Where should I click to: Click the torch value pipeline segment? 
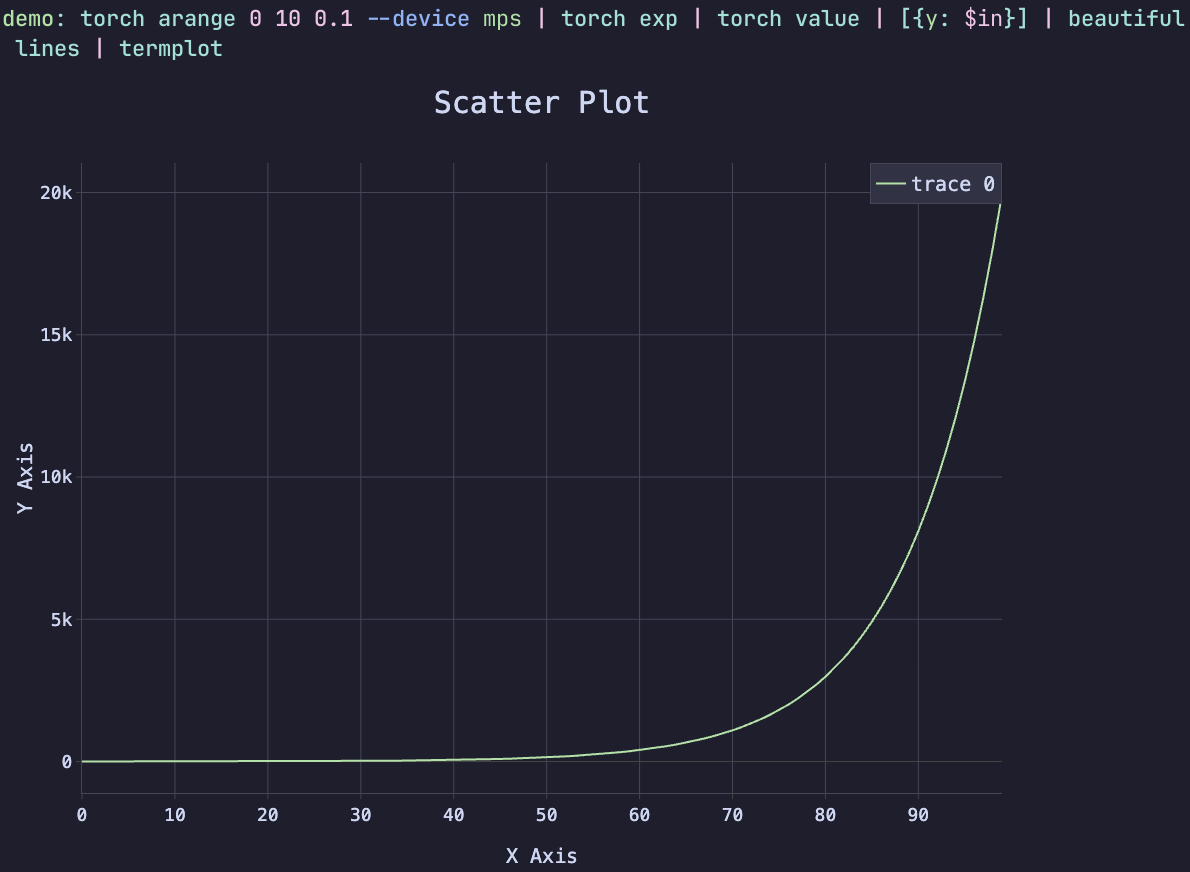tap(788, 18)
